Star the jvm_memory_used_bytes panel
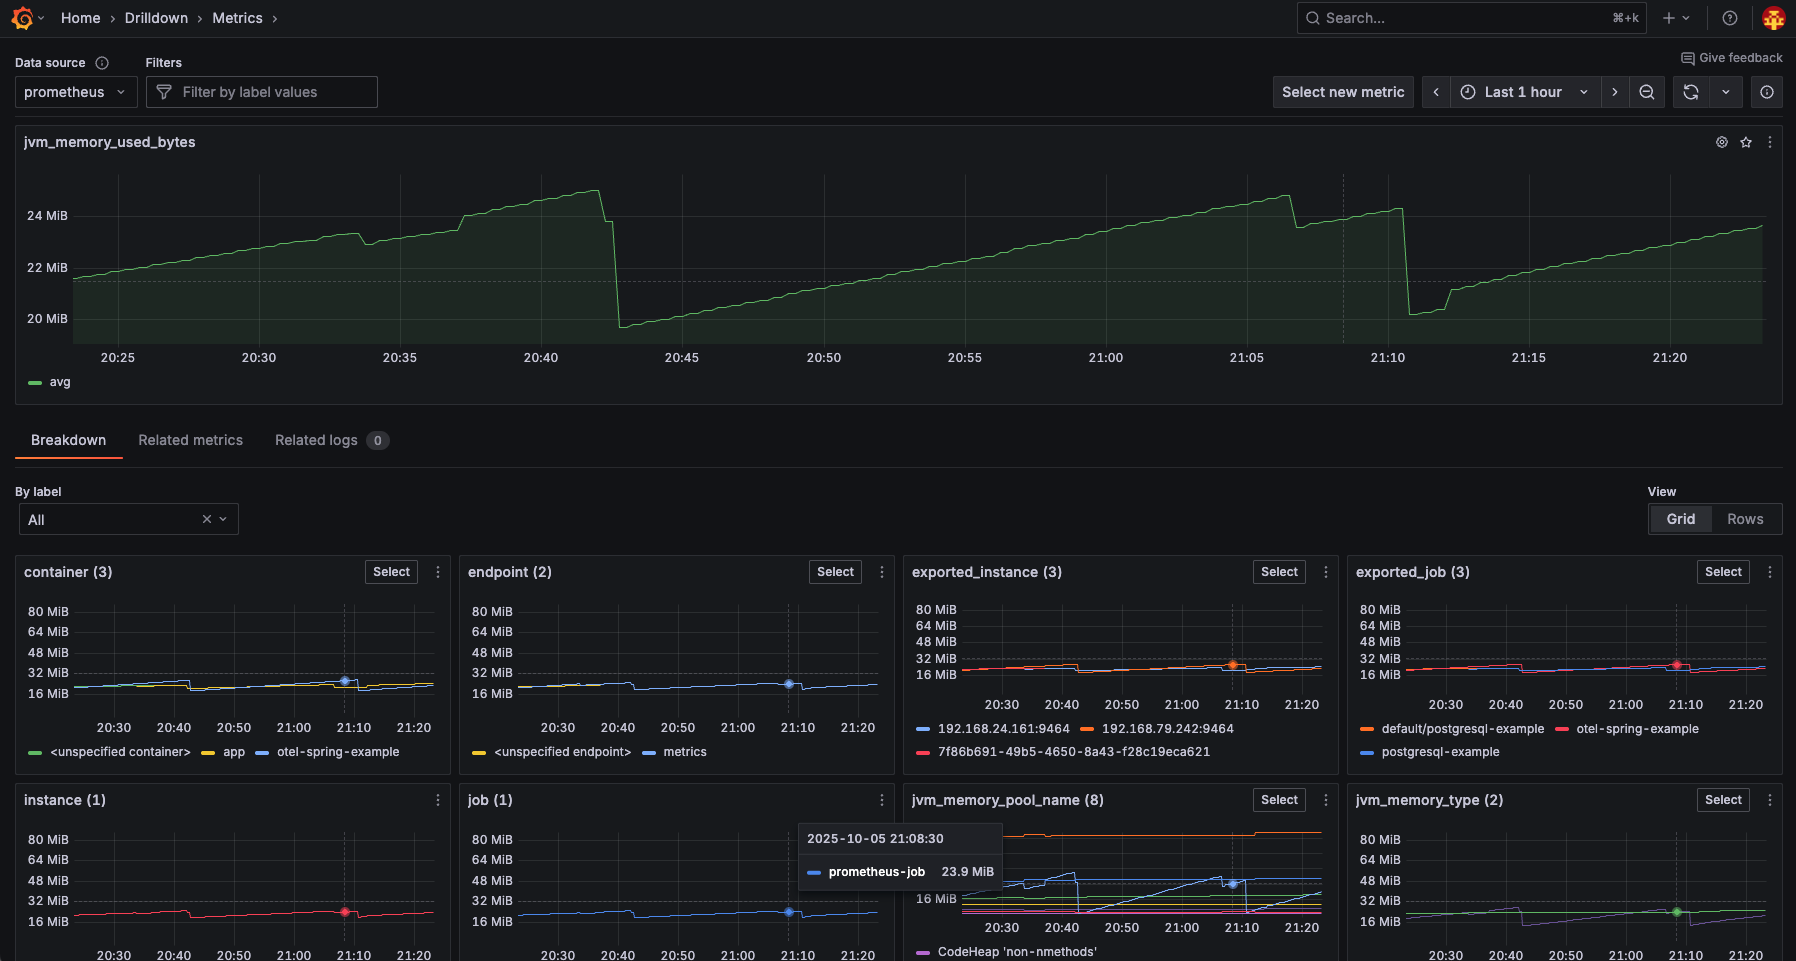Viewport: 1796px width, 961px height. pos(1746,142)
